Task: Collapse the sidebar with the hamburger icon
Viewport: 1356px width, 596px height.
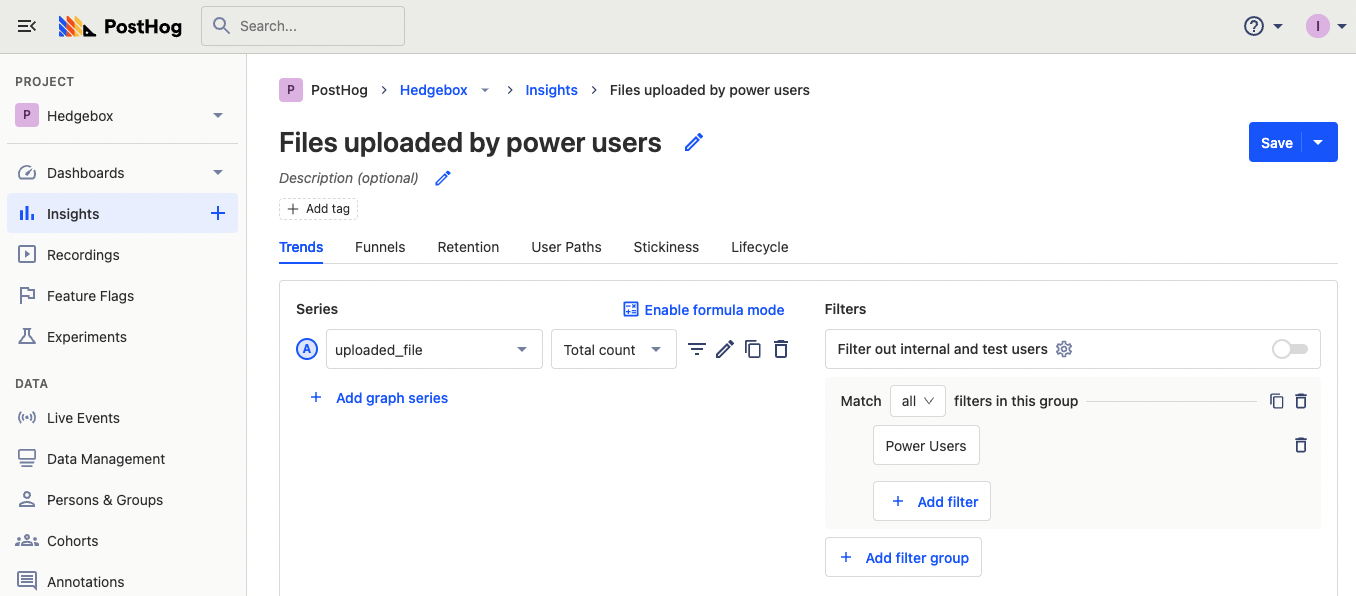Action: tap(27, 26)
